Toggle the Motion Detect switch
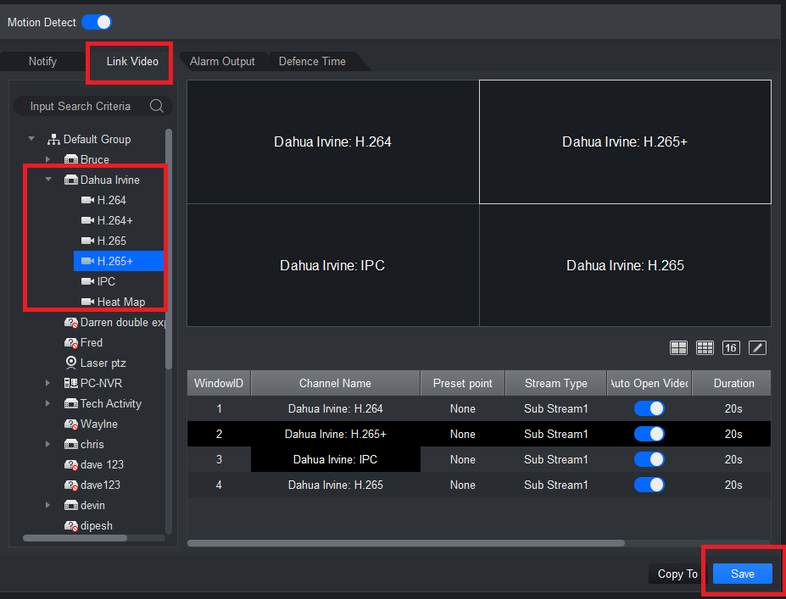This screenshot has width=786, height=599. pyautogui.click(x=96, y=22)
